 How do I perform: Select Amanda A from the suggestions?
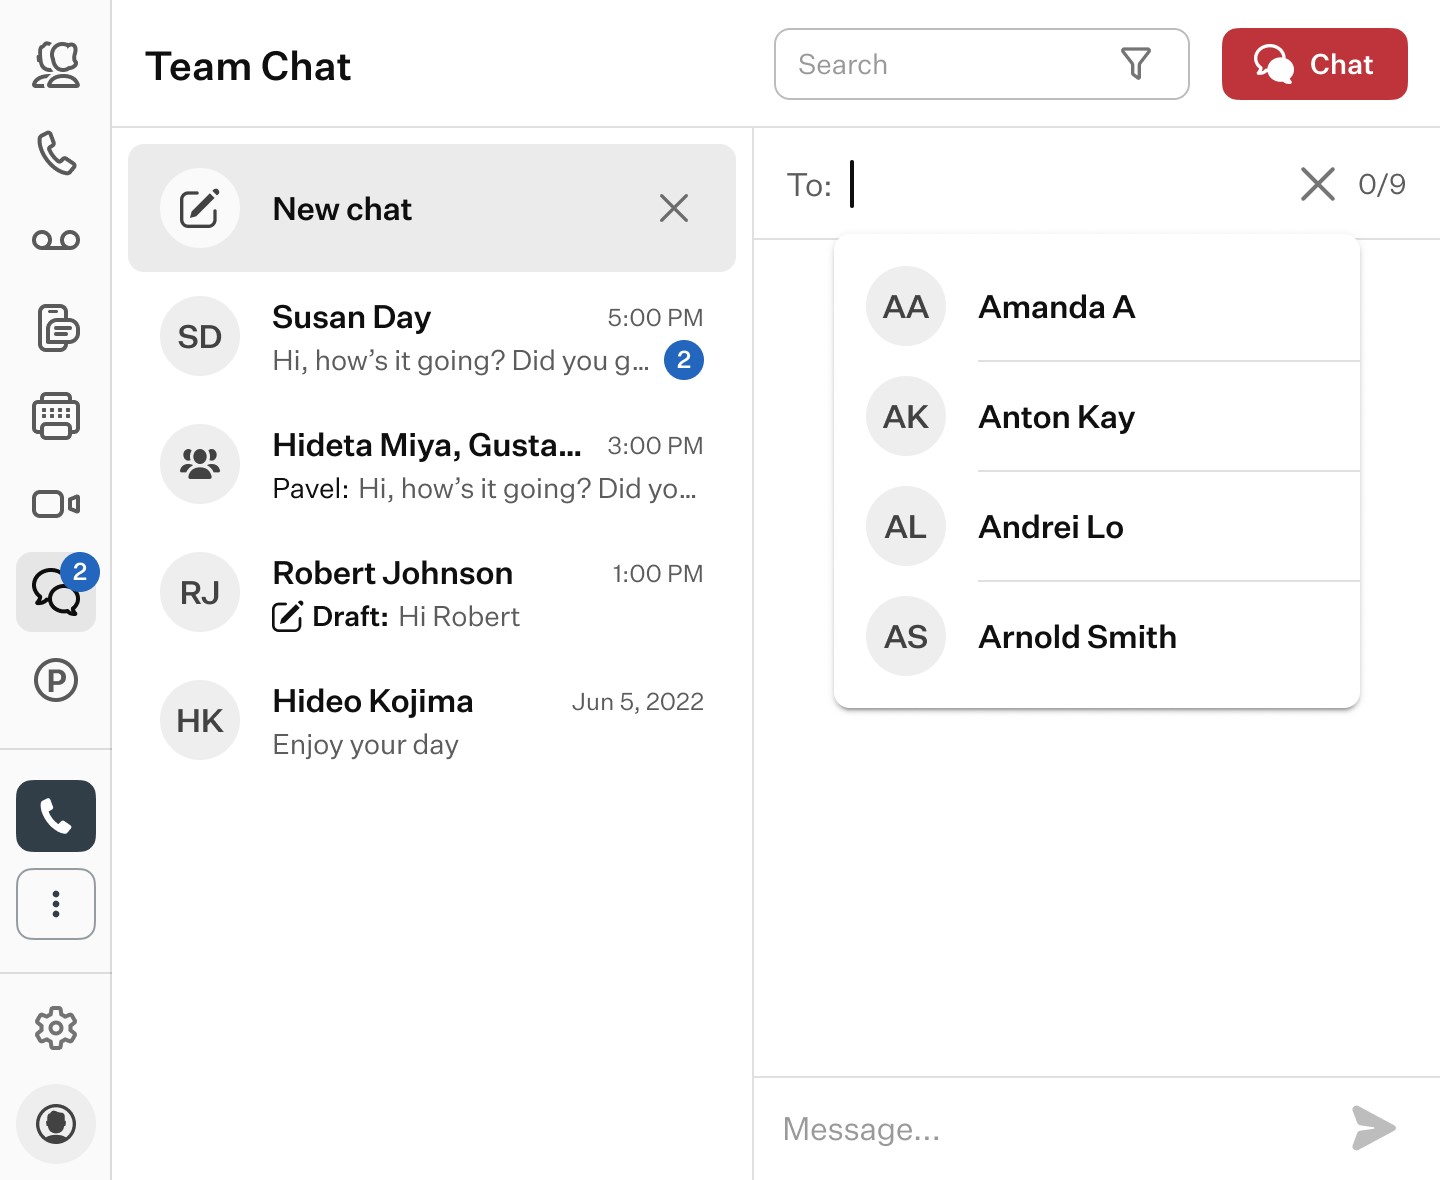point(1056,307)
